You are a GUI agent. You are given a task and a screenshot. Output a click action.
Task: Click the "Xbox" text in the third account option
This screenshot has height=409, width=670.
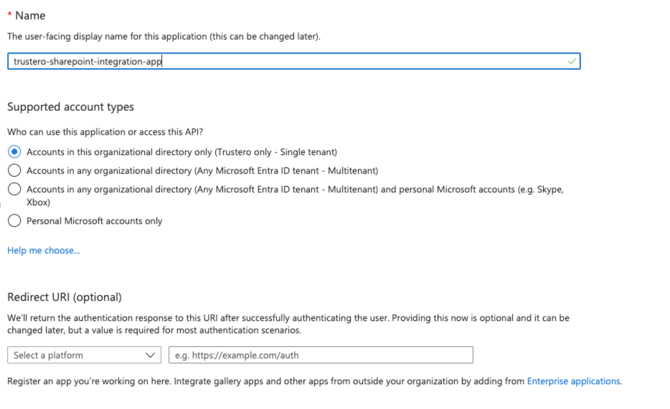[38, 201]
